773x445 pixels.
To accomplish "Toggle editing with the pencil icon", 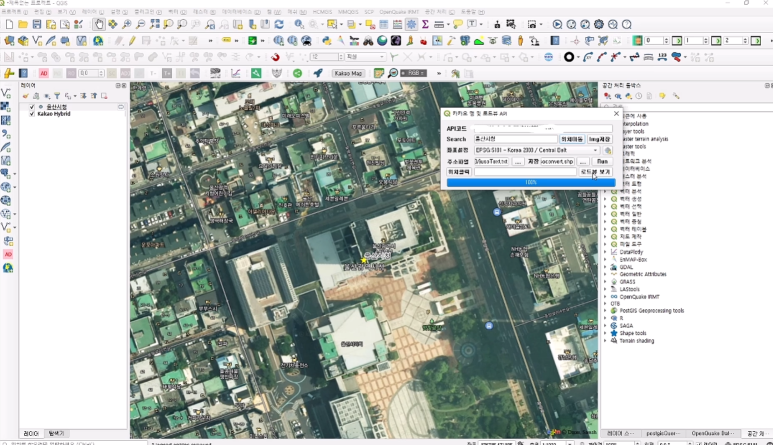I will pos(132,41).
